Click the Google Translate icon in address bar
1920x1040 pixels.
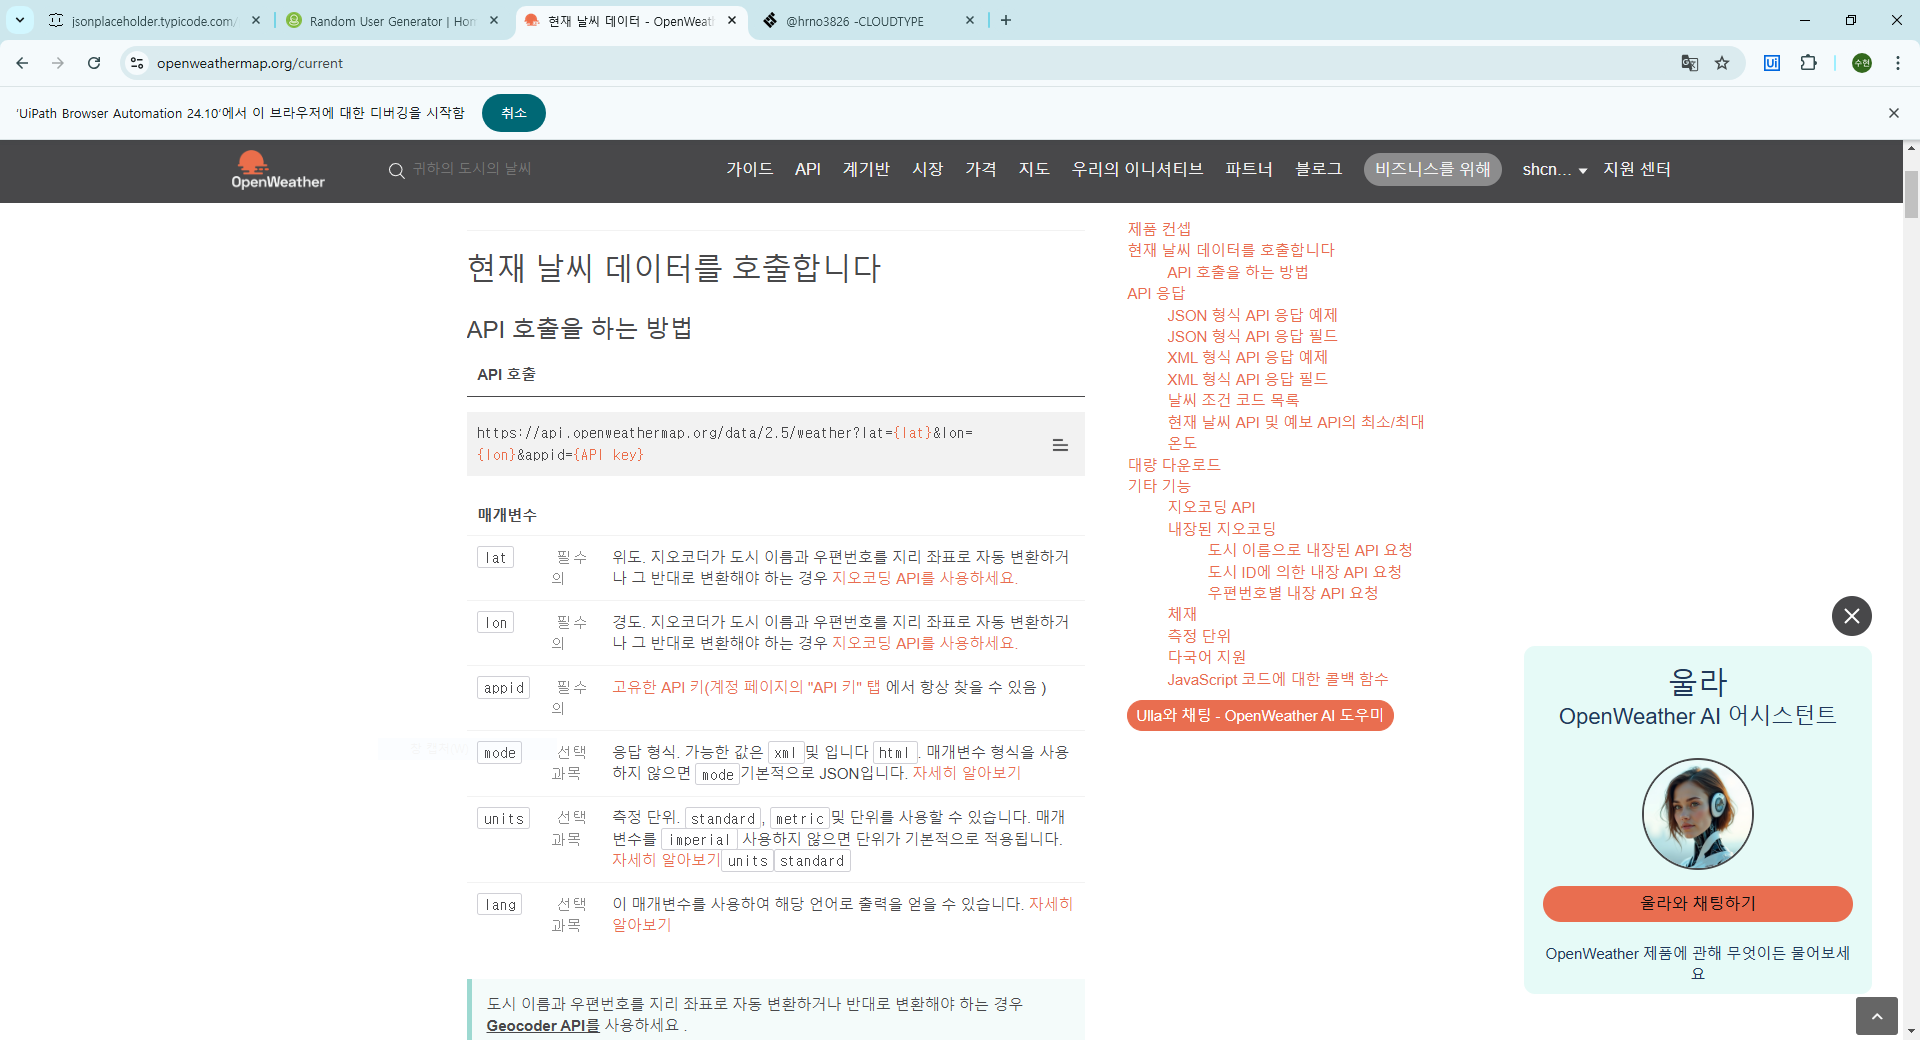[1690, 63]
